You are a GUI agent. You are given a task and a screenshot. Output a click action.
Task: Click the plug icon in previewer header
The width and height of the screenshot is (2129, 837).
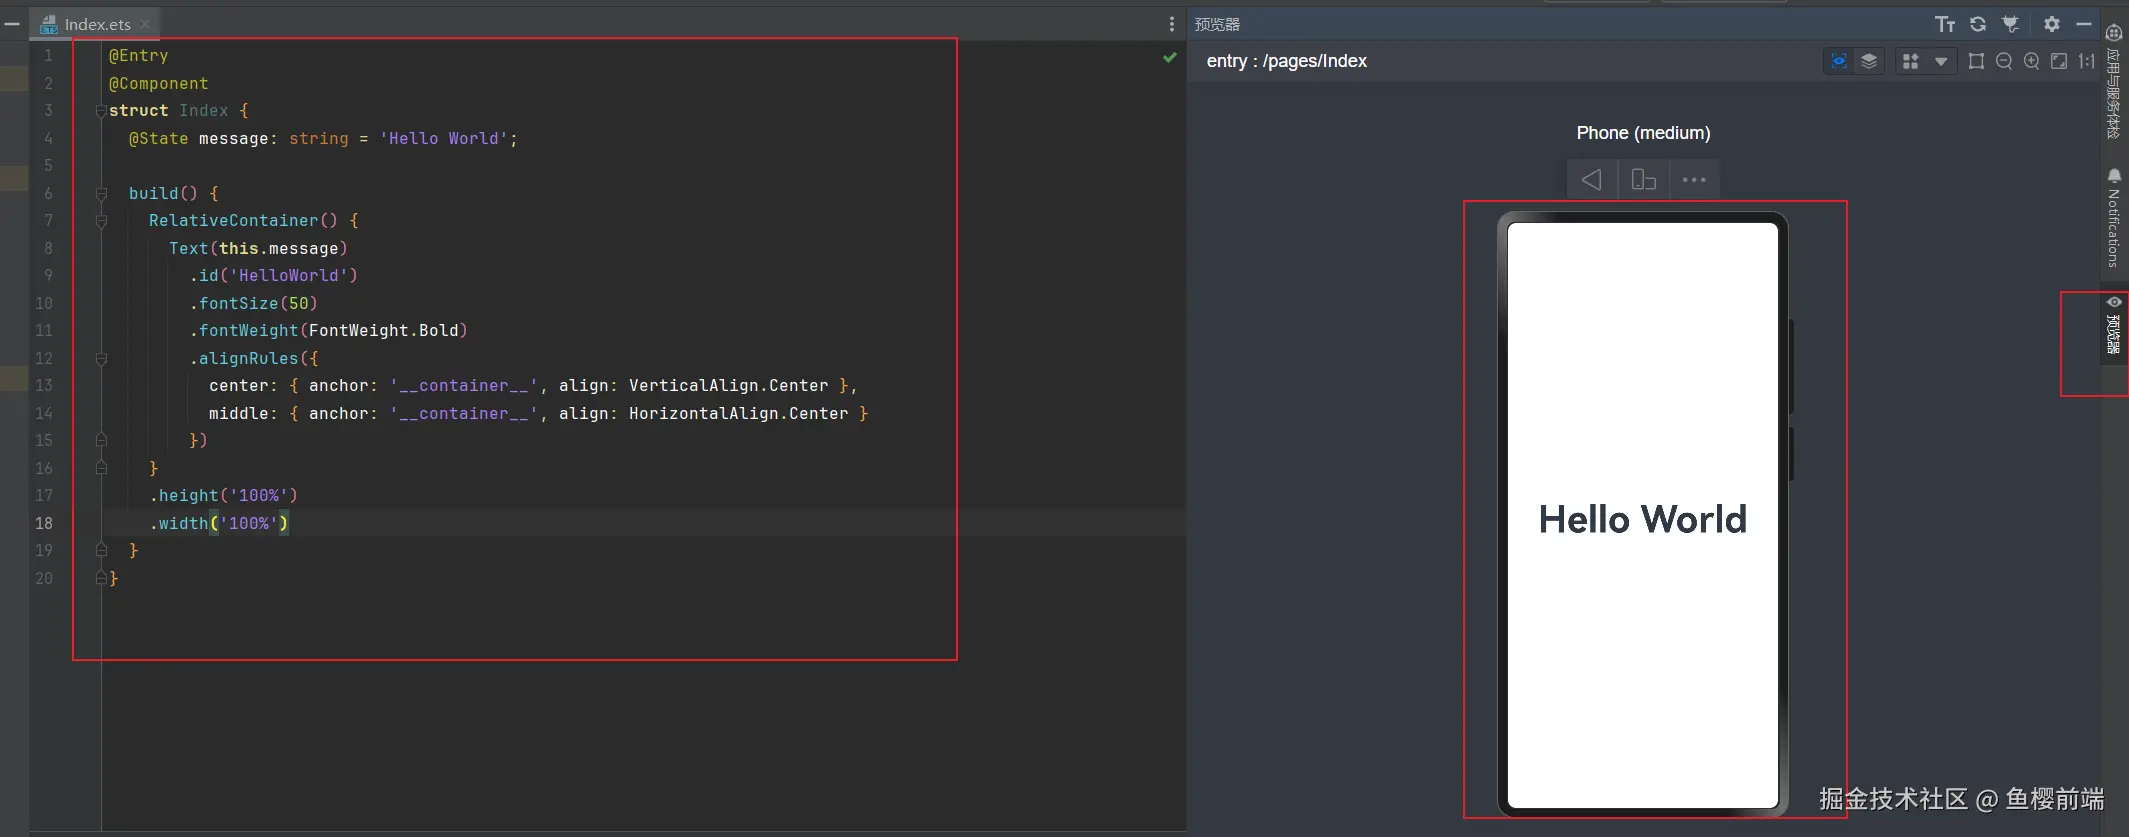point(2010,24)
